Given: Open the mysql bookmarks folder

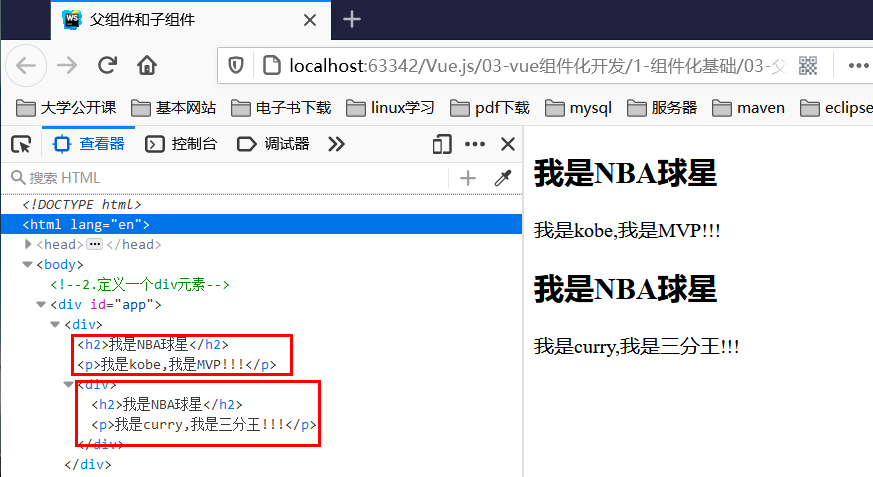Looking at the screenshot, I should coord(578,107).
